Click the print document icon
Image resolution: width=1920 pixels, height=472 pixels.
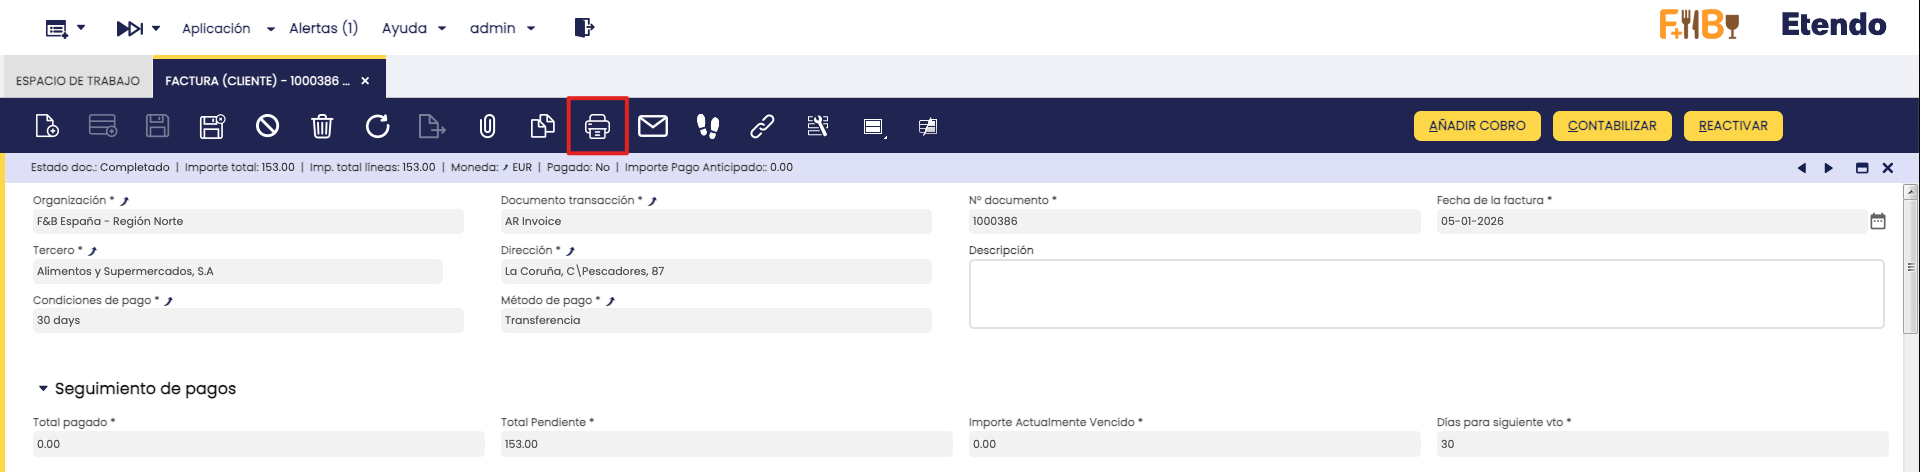pyautogui.click(x=597, y=126)
